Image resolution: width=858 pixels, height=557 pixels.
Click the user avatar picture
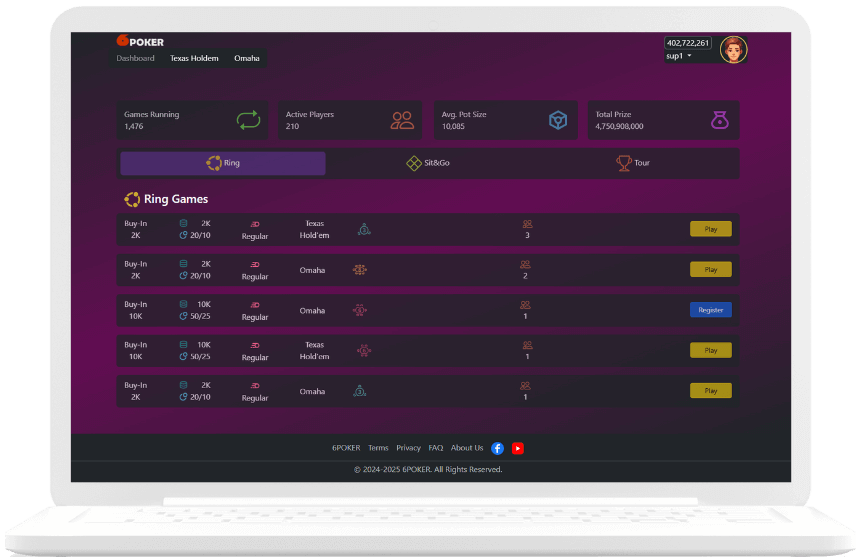[x=733, y=49]
